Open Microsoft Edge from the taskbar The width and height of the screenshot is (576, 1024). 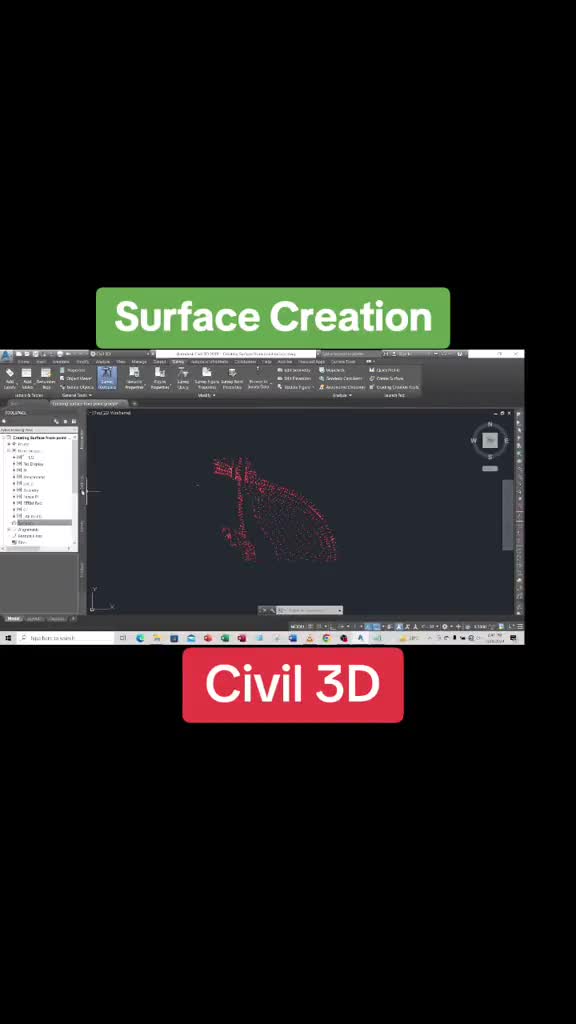pyautogui.click(x=140, y=638)
